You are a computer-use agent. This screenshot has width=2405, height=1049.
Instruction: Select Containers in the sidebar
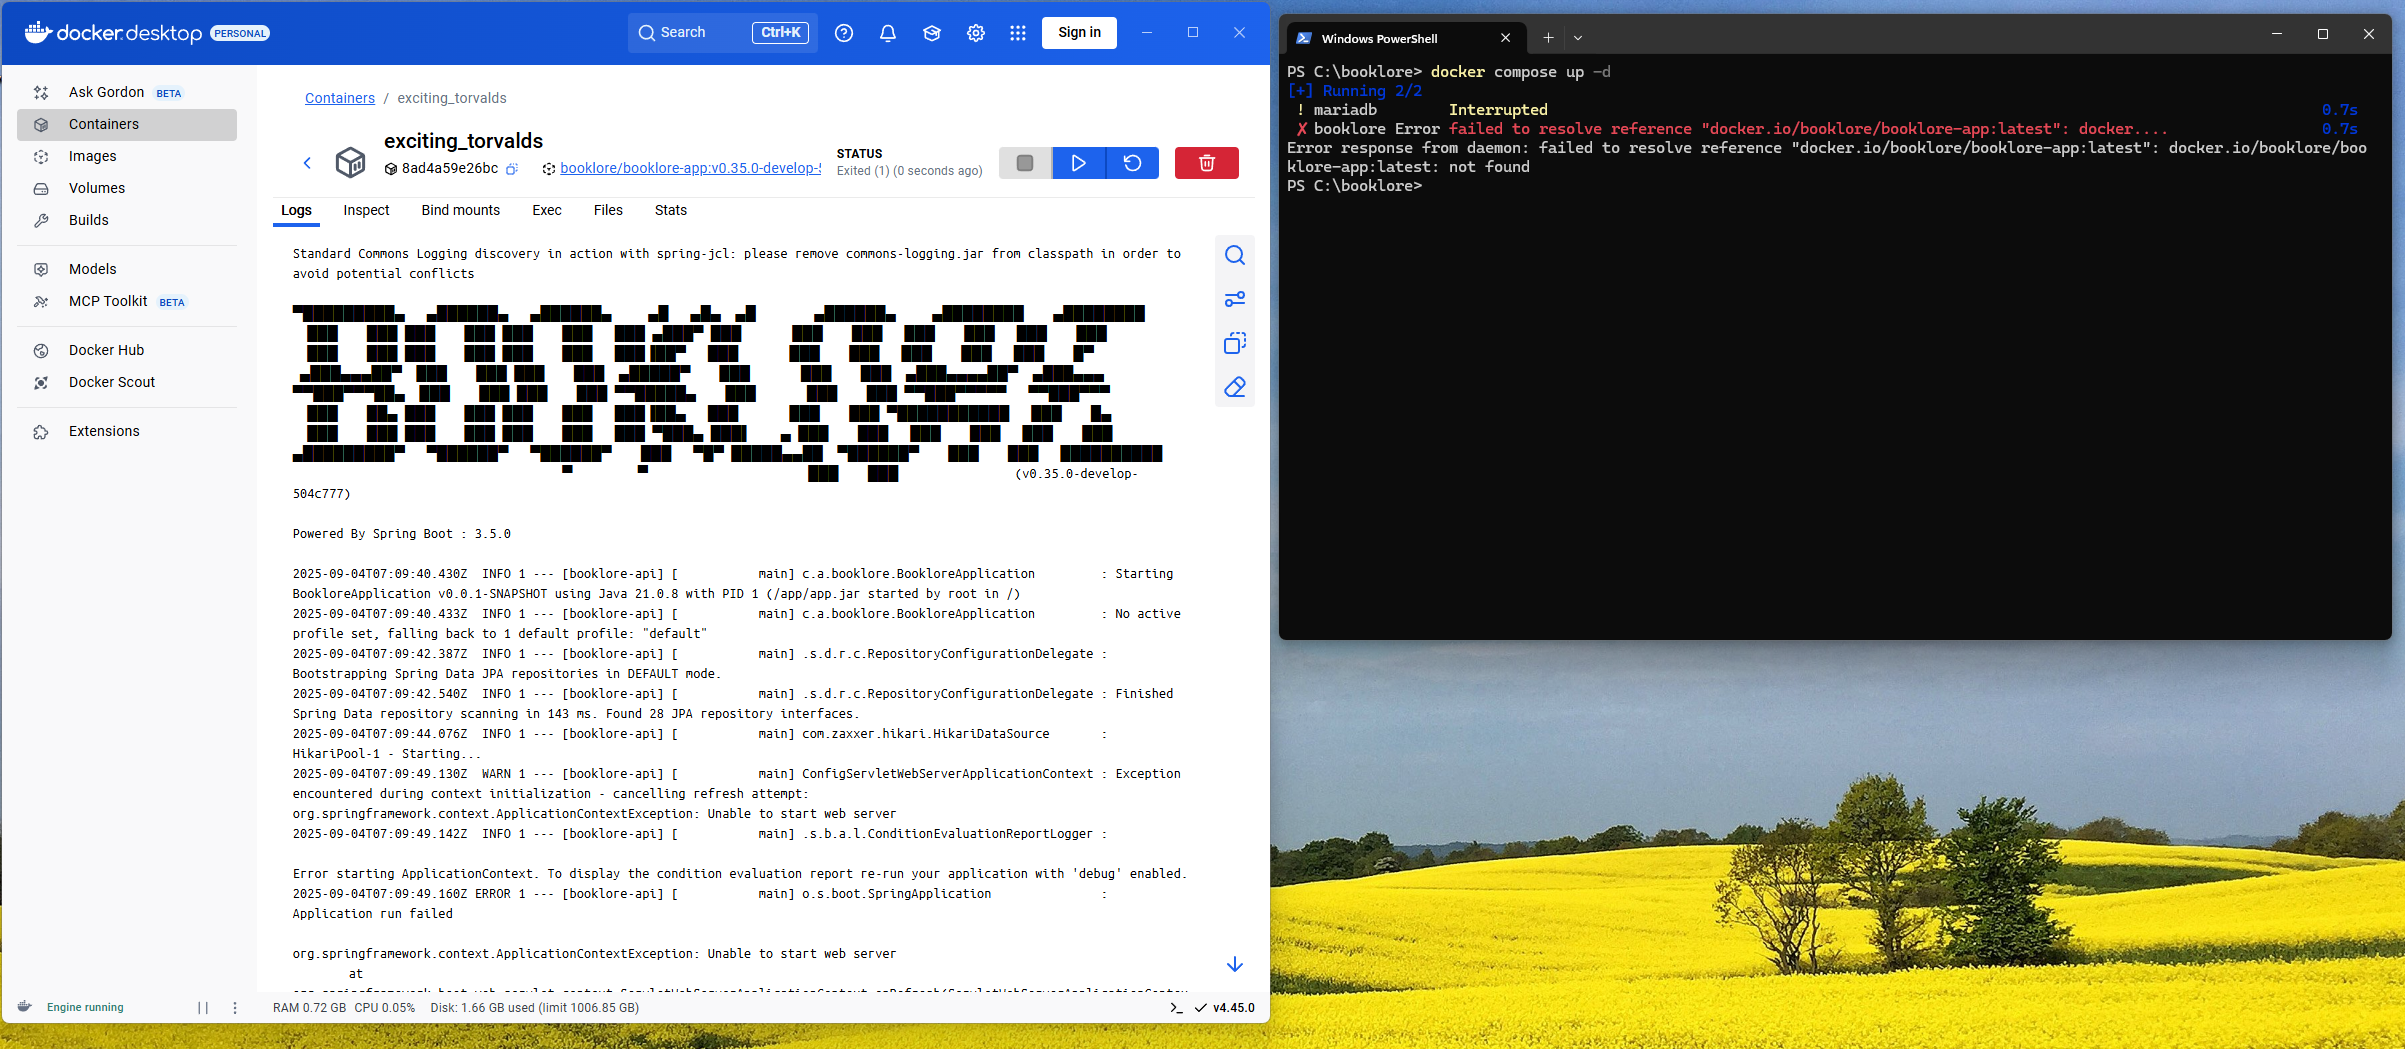(127, 124)
